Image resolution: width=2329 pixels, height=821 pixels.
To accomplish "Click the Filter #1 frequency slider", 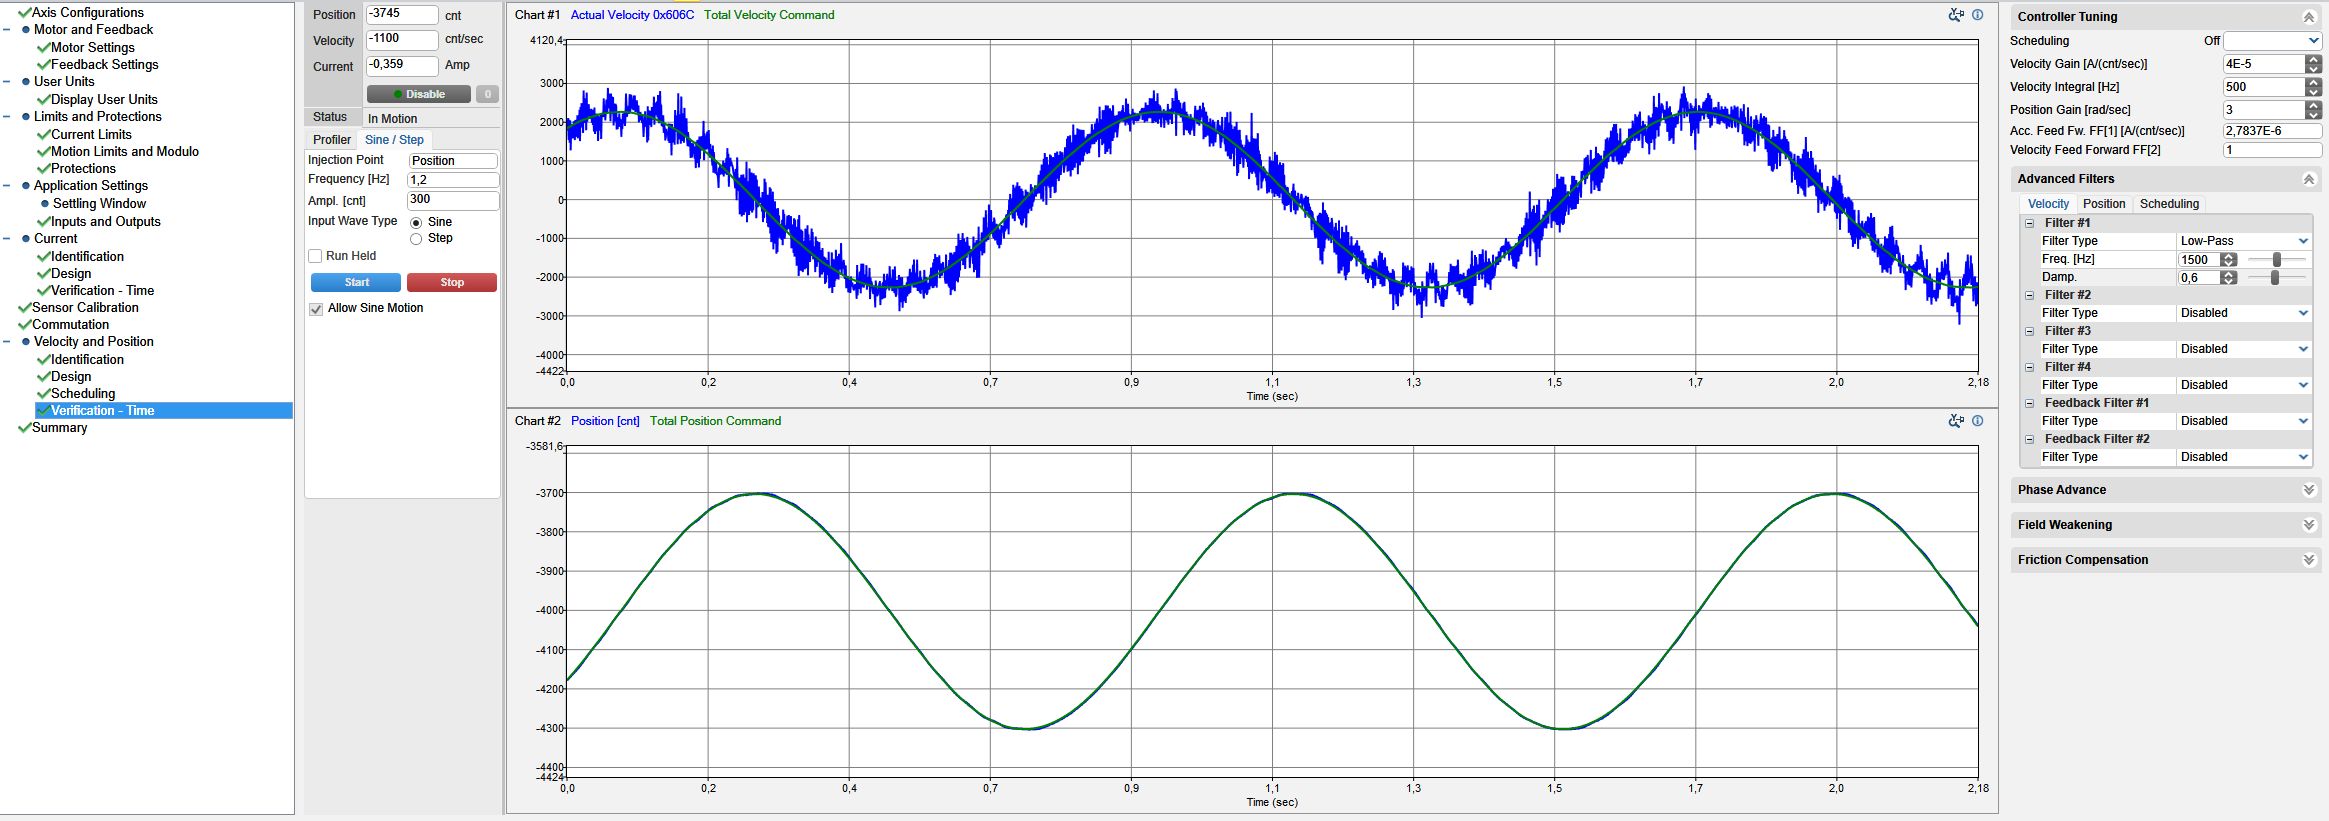I will pyautogui.click(x=2276, y=260).
